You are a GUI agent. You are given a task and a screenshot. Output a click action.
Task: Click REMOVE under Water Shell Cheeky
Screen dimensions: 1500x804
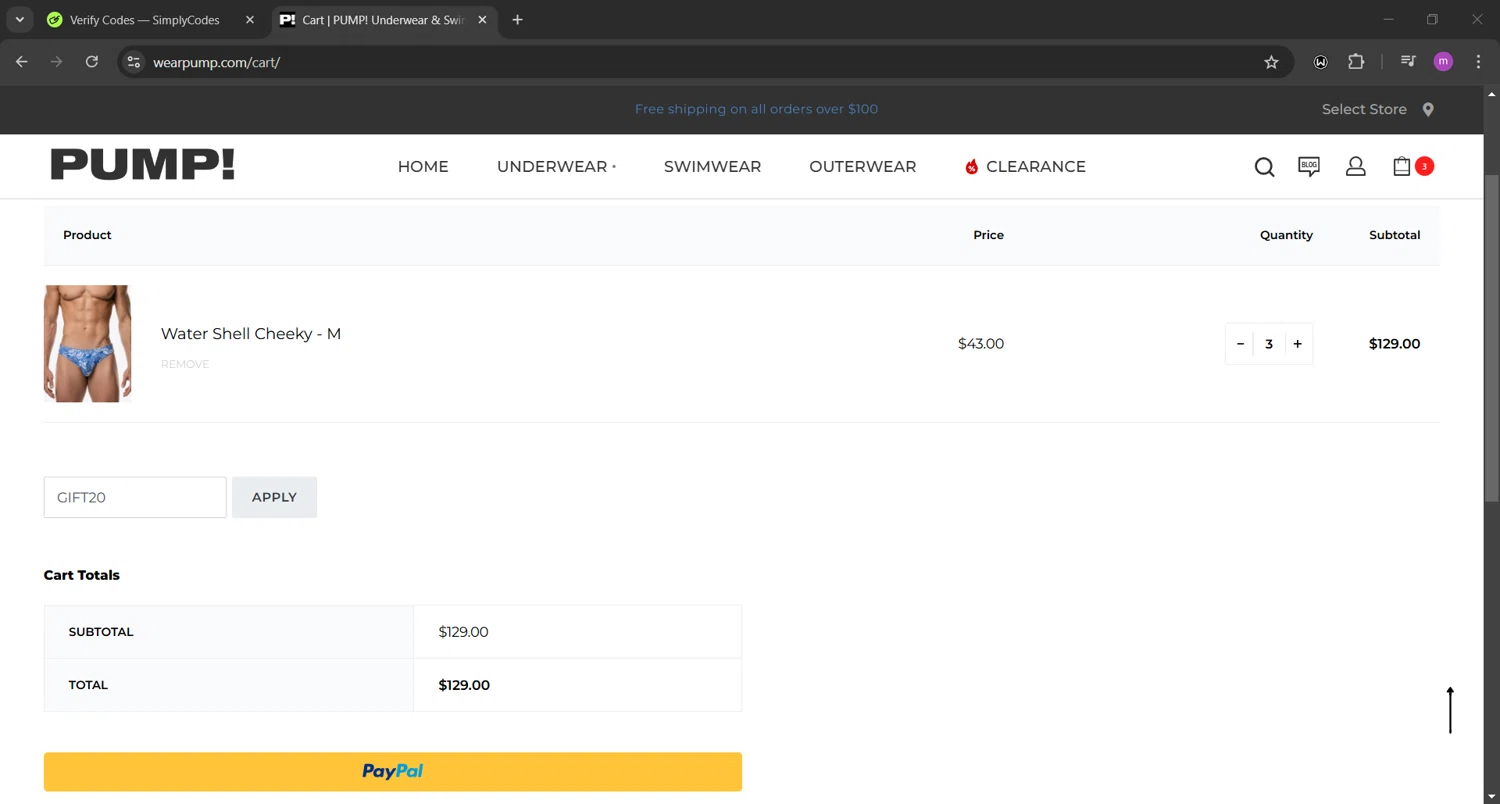[185, 364]
